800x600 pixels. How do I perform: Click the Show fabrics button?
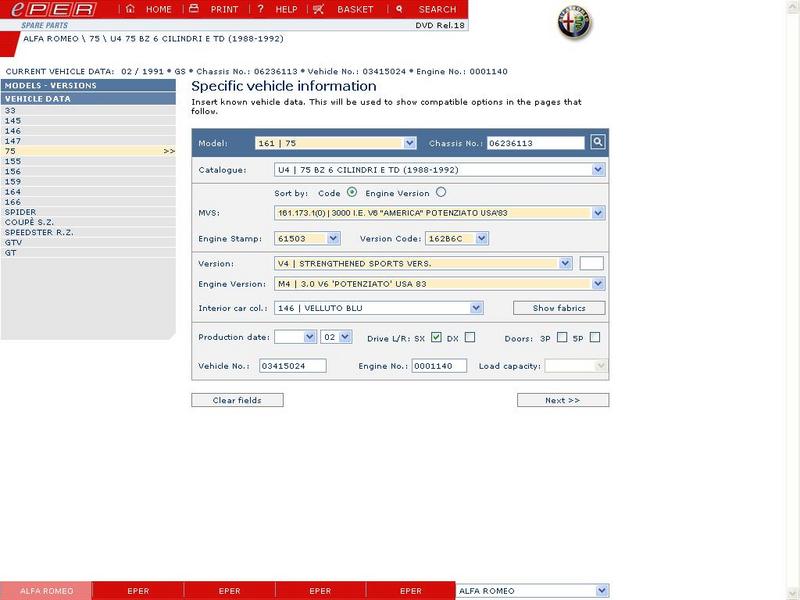click(x=559, y=308)
